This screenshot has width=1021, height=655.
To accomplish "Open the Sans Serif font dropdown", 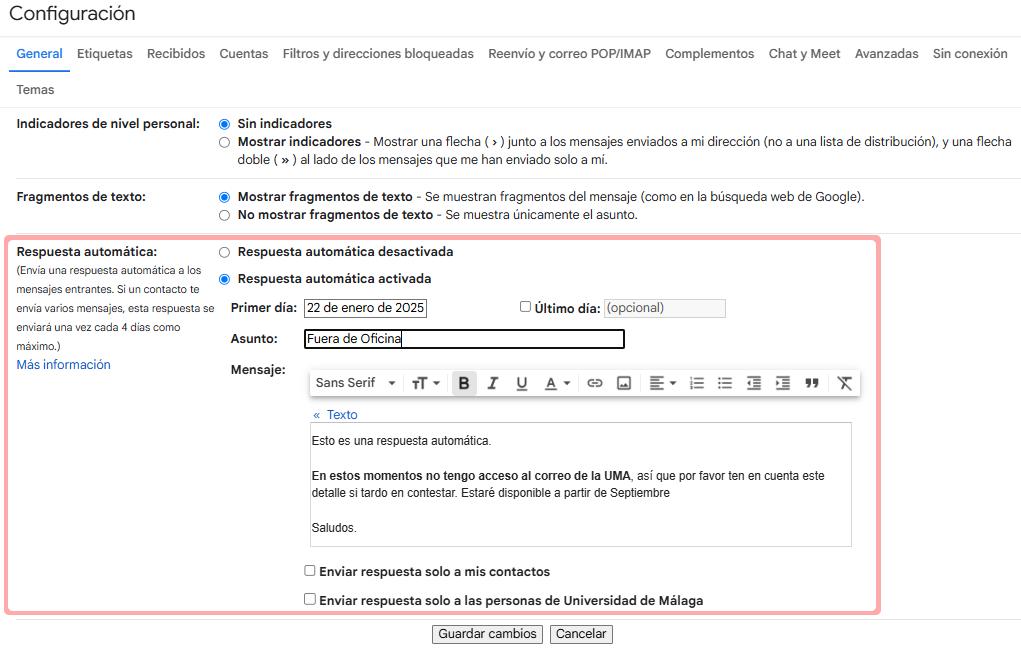I will tap(356, 383).
